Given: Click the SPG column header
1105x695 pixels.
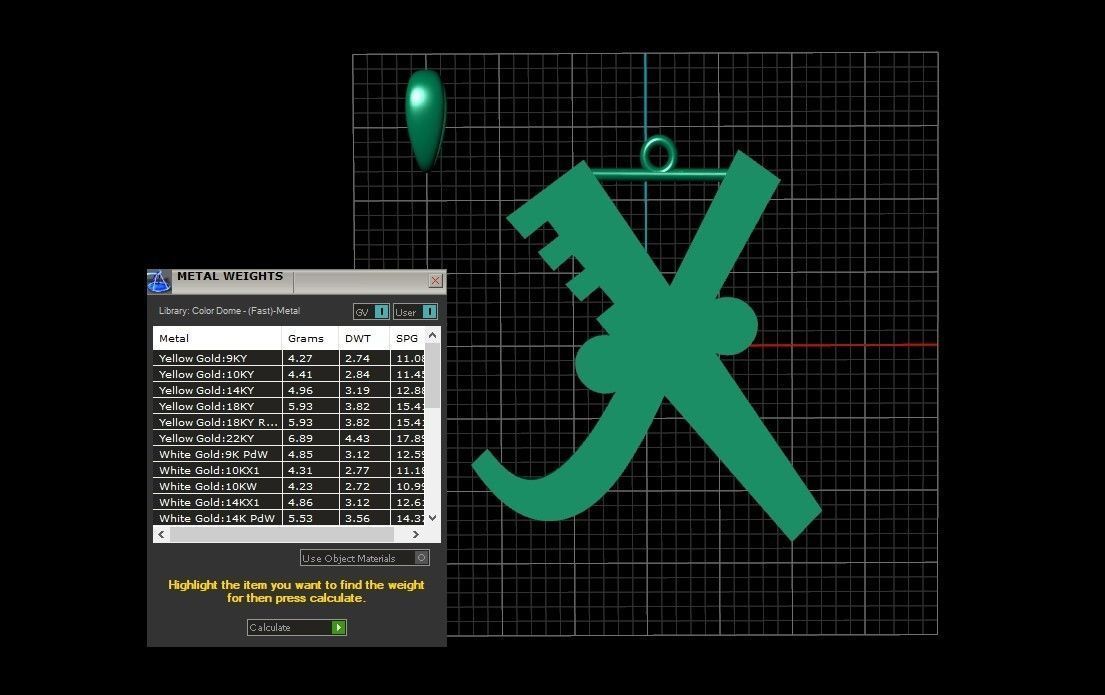Looking at the screenshot, I should pos(407,338).
